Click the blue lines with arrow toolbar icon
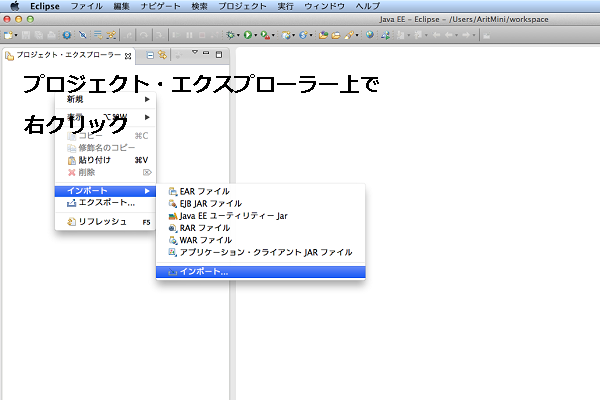This screenshot has height=400, width=600. (98, 35)
